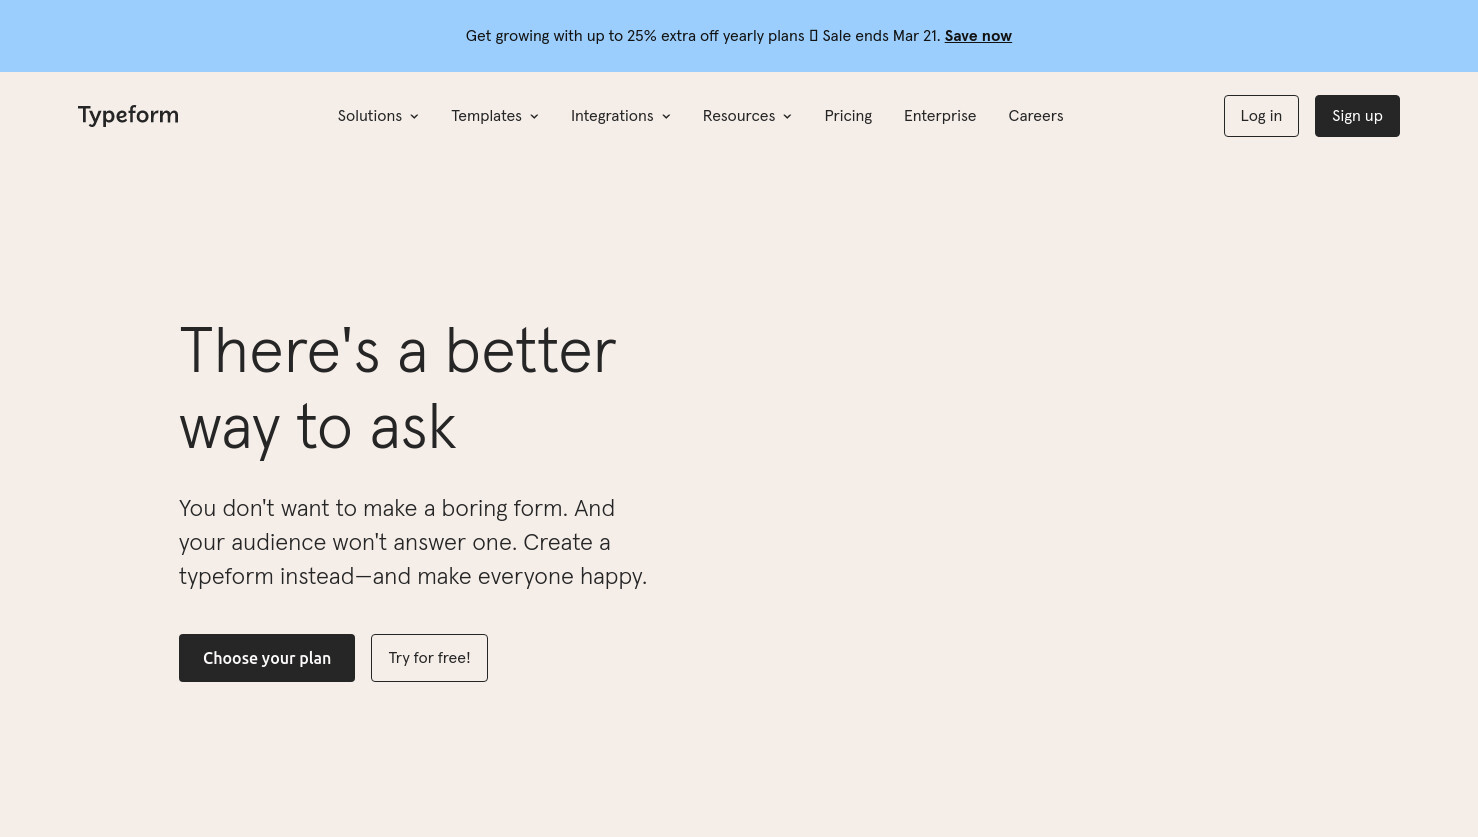Open the Enterprise nav item
This screenshot has width=1478, height=837.
point(940,116)
